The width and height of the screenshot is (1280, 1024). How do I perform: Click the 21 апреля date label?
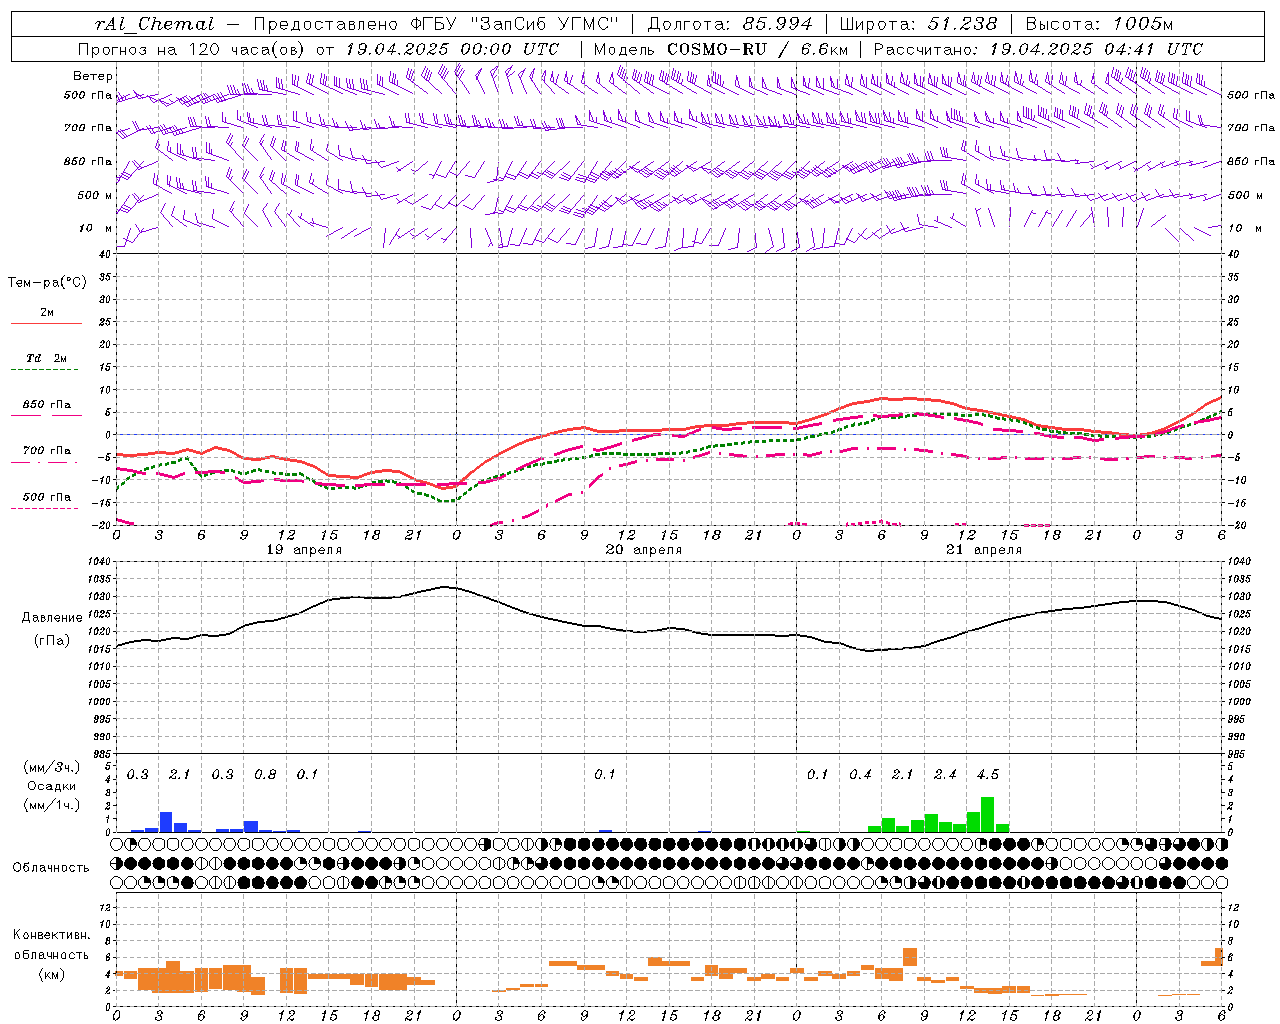click(984, 550)
